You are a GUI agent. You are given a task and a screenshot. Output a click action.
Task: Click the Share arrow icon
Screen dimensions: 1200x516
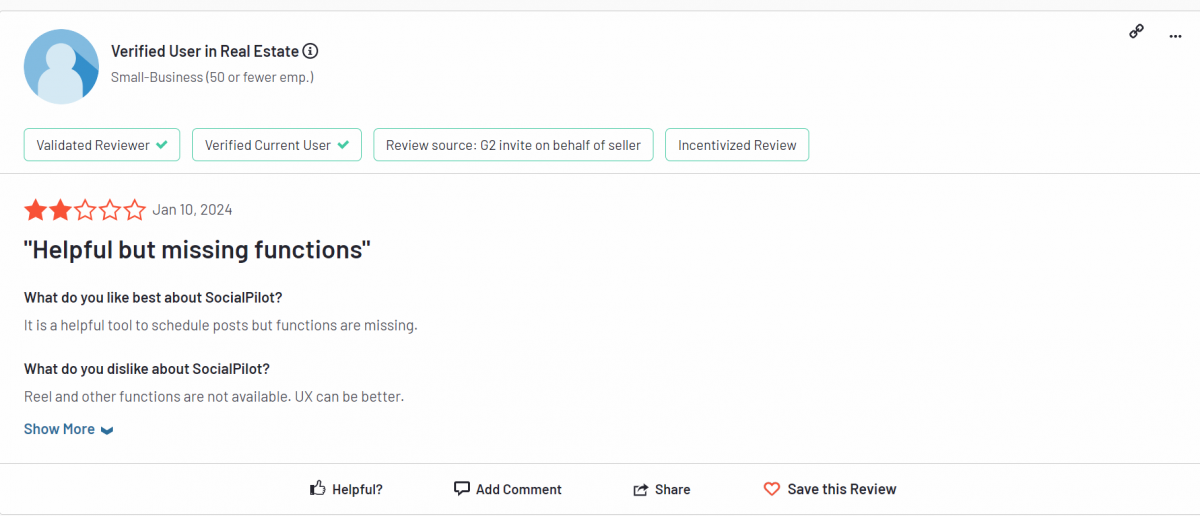click(x=641, y=490)
